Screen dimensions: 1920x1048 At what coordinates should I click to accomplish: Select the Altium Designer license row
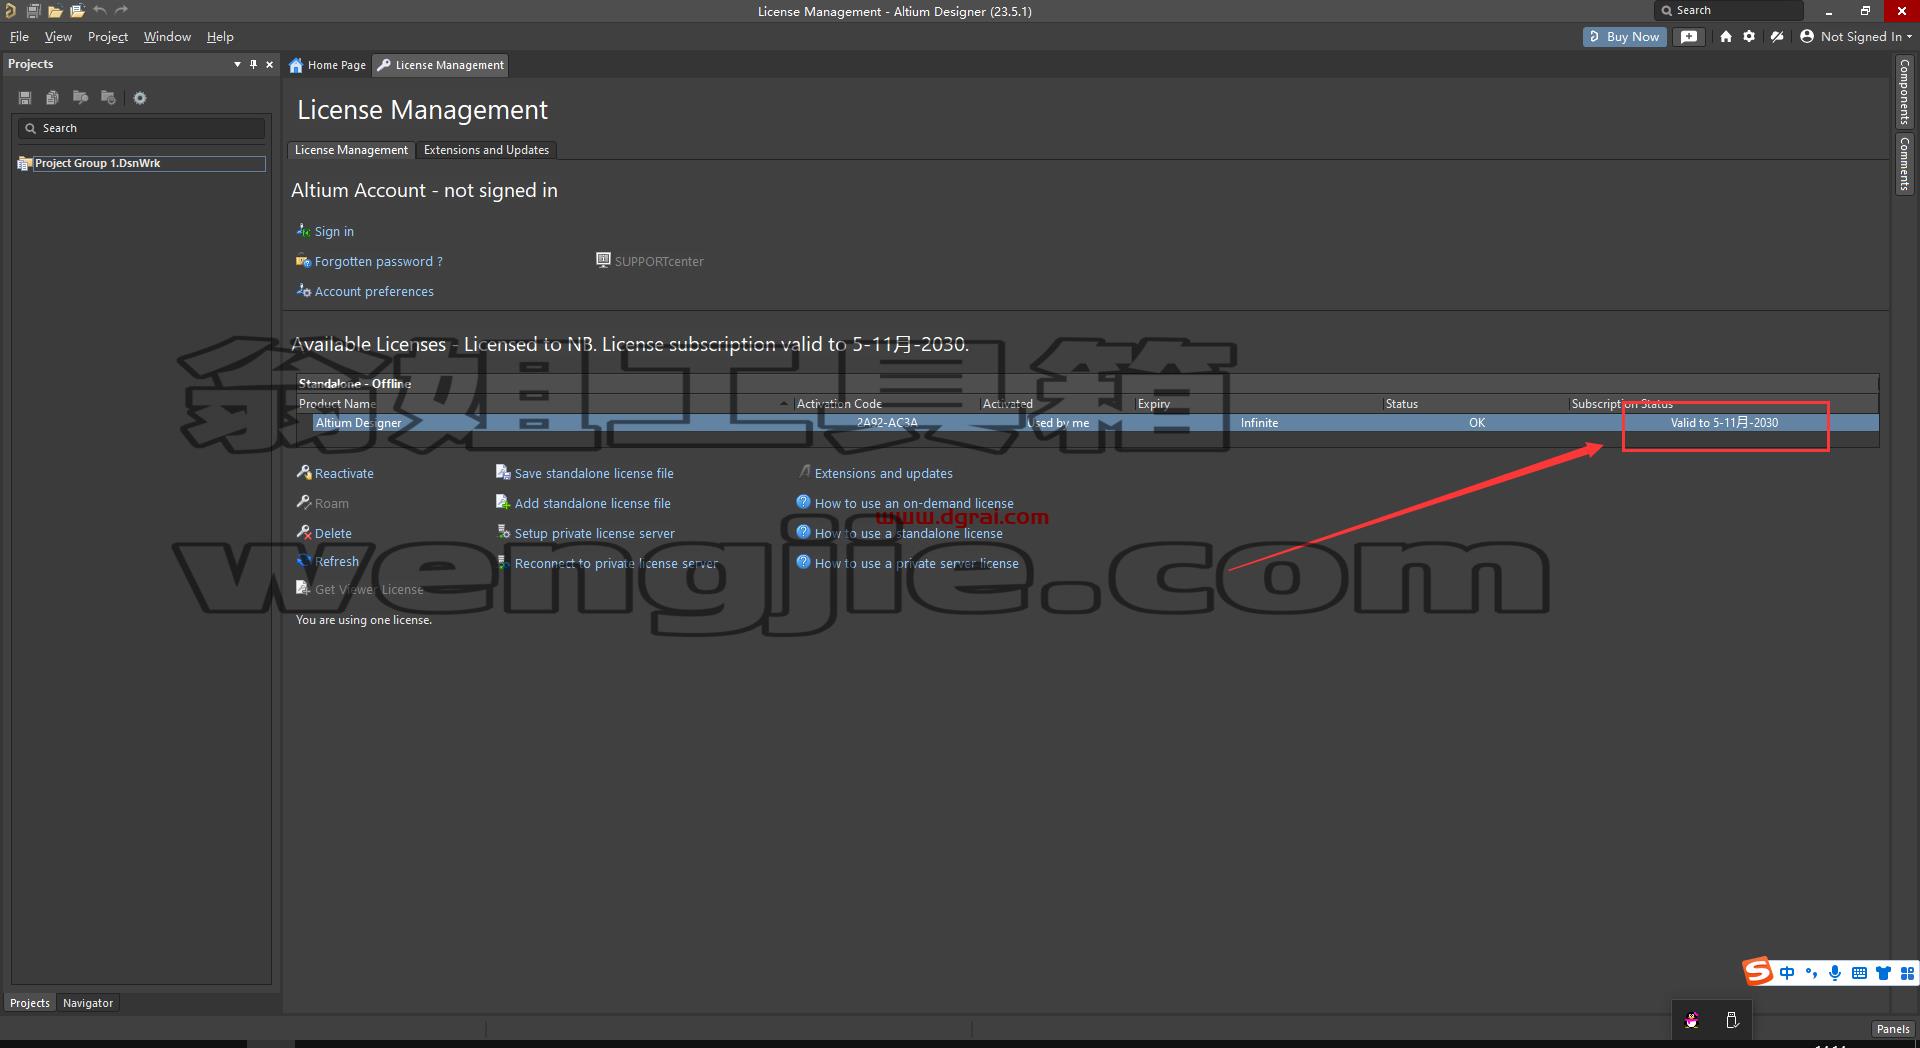1087,423
